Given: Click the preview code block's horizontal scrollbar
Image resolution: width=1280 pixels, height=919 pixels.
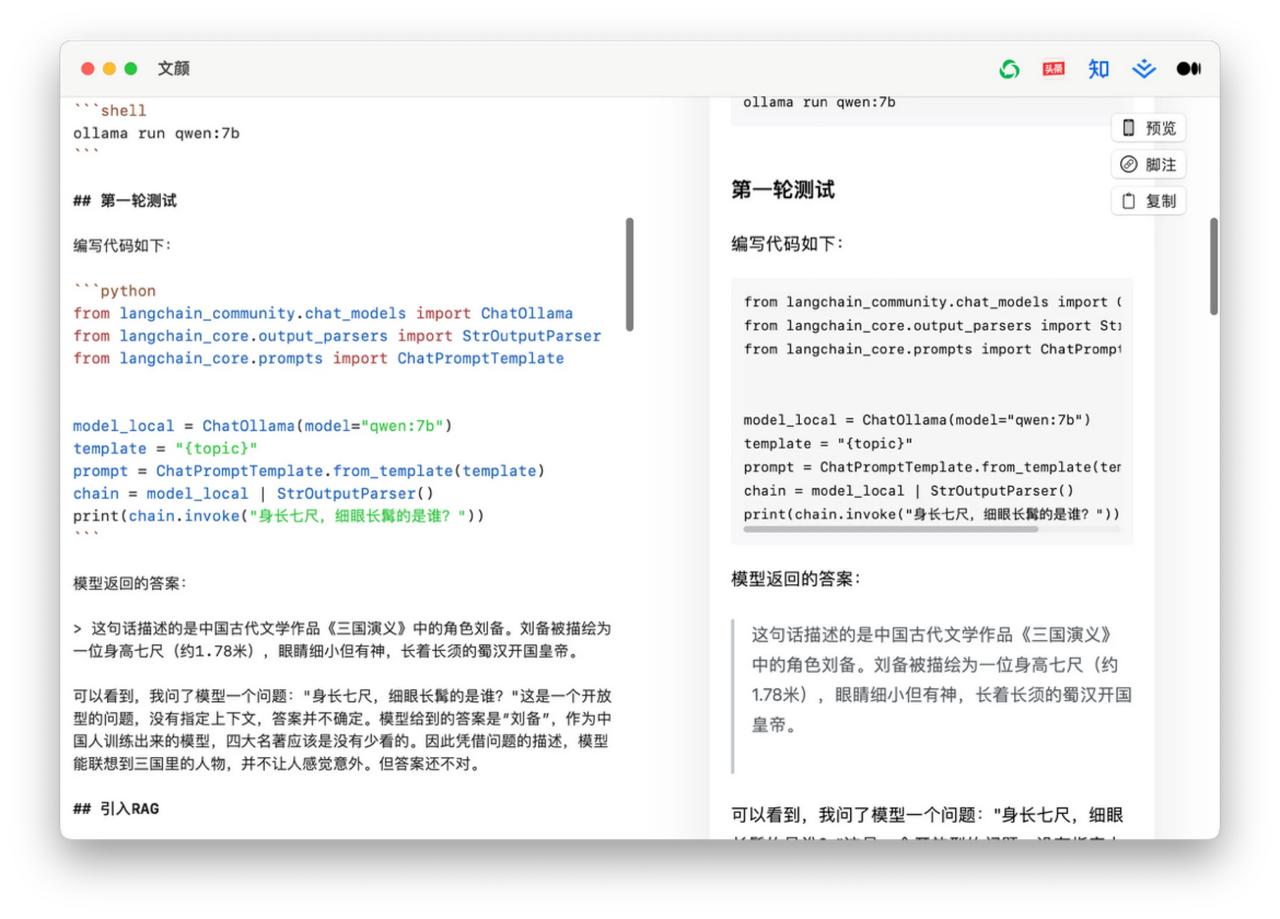Looking at the screenshot, I should [x=891, y=529].
